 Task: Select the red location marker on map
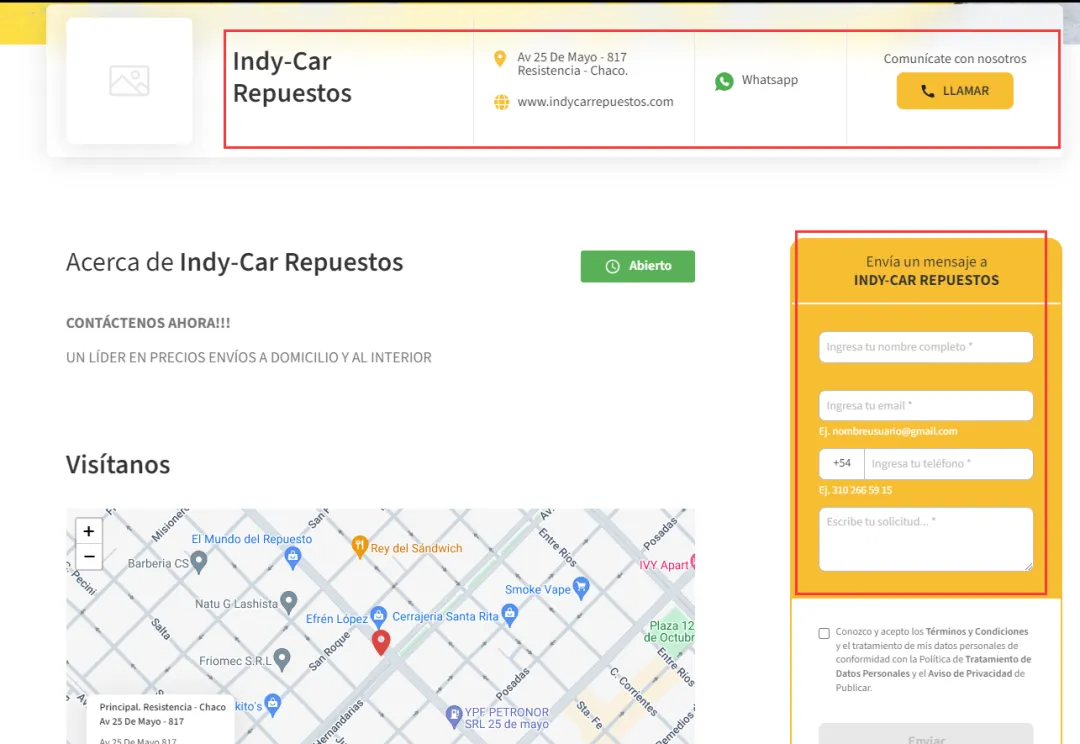[x=381, y=642]
